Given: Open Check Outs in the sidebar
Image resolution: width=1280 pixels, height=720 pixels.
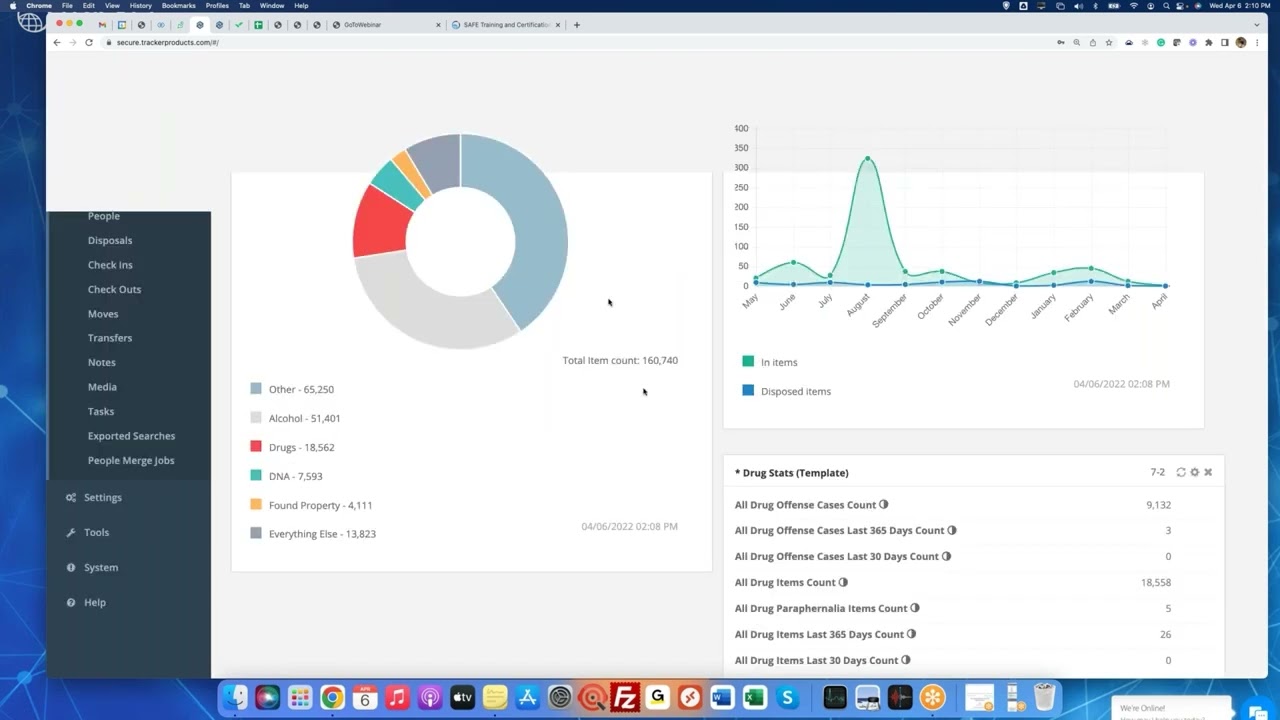Looking at the screenshot, I should pos(114,289).
